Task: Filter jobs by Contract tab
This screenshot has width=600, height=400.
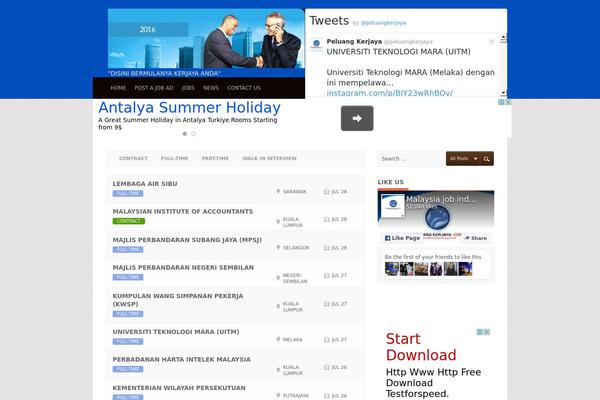Action: point(133,158)
